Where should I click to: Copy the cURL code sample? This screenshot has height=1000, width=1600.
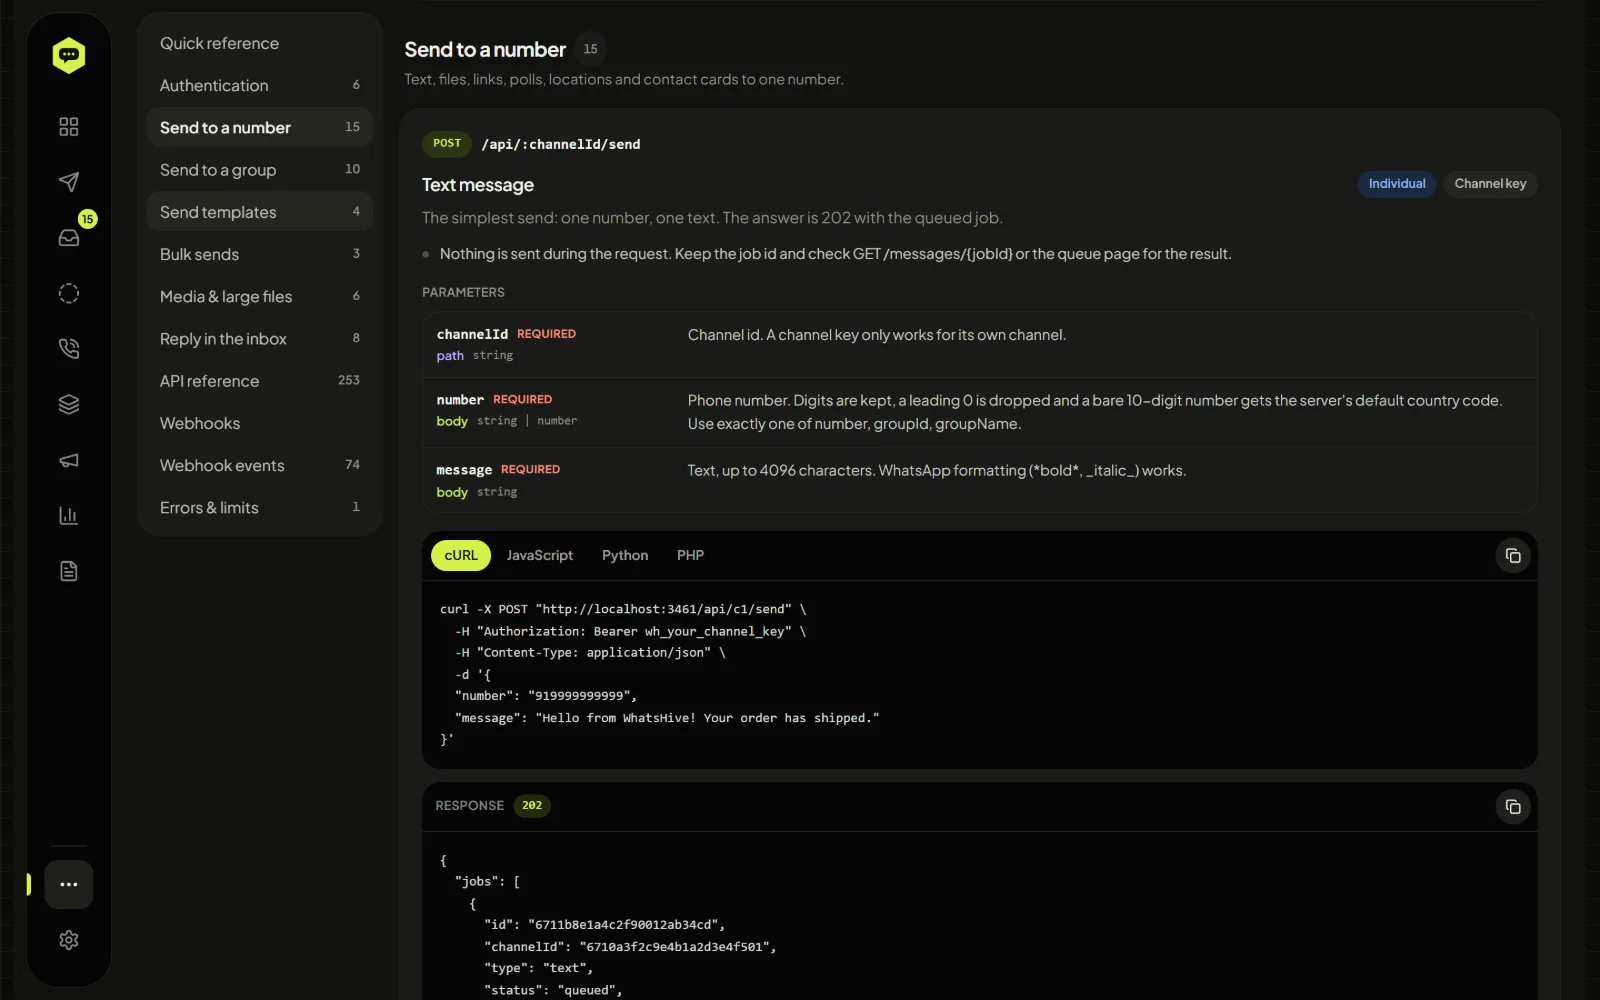(1513, 556)
